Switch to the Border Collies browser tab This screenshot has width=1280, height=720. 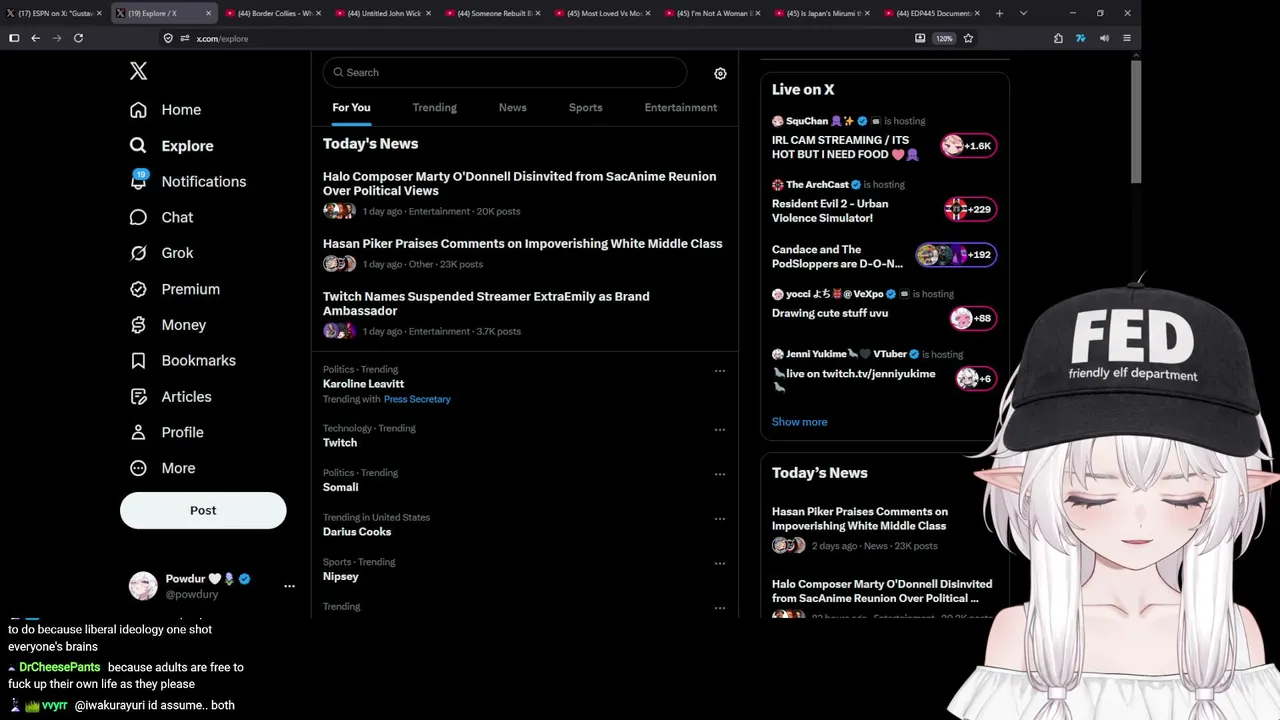pos(272,13)
